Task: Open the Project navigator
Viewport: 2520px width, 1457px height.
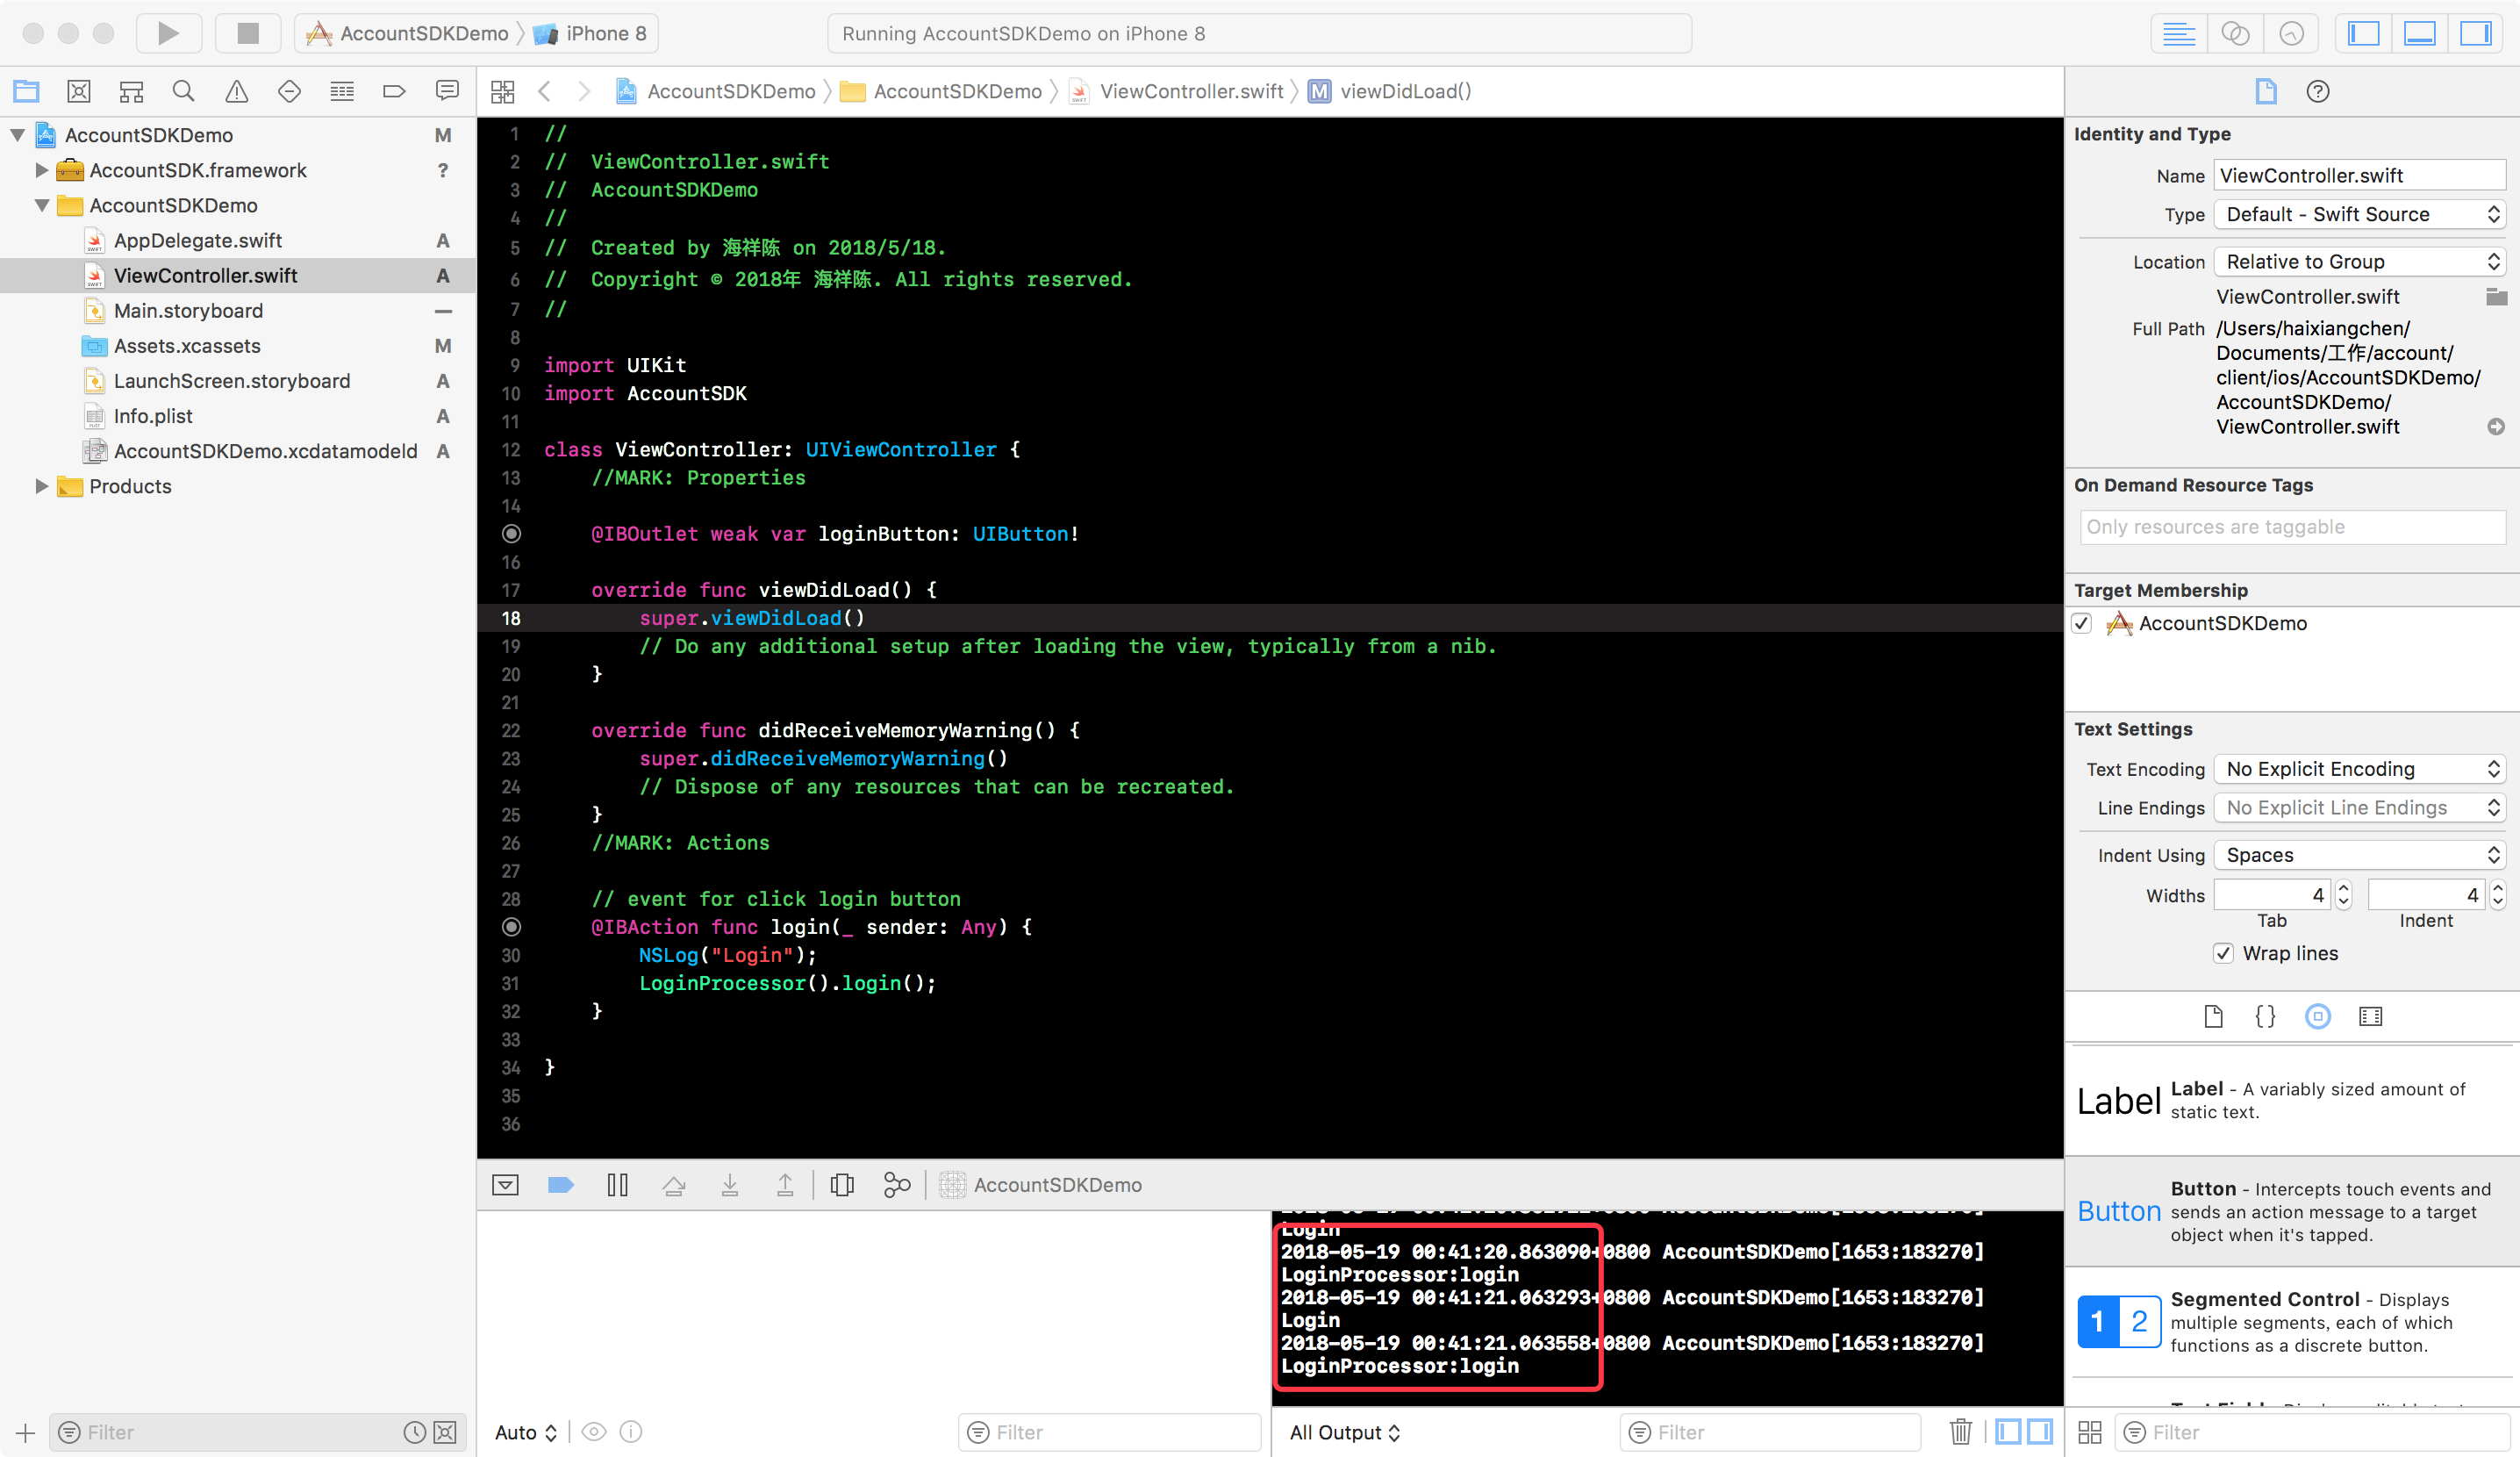Action: [26, 91]
